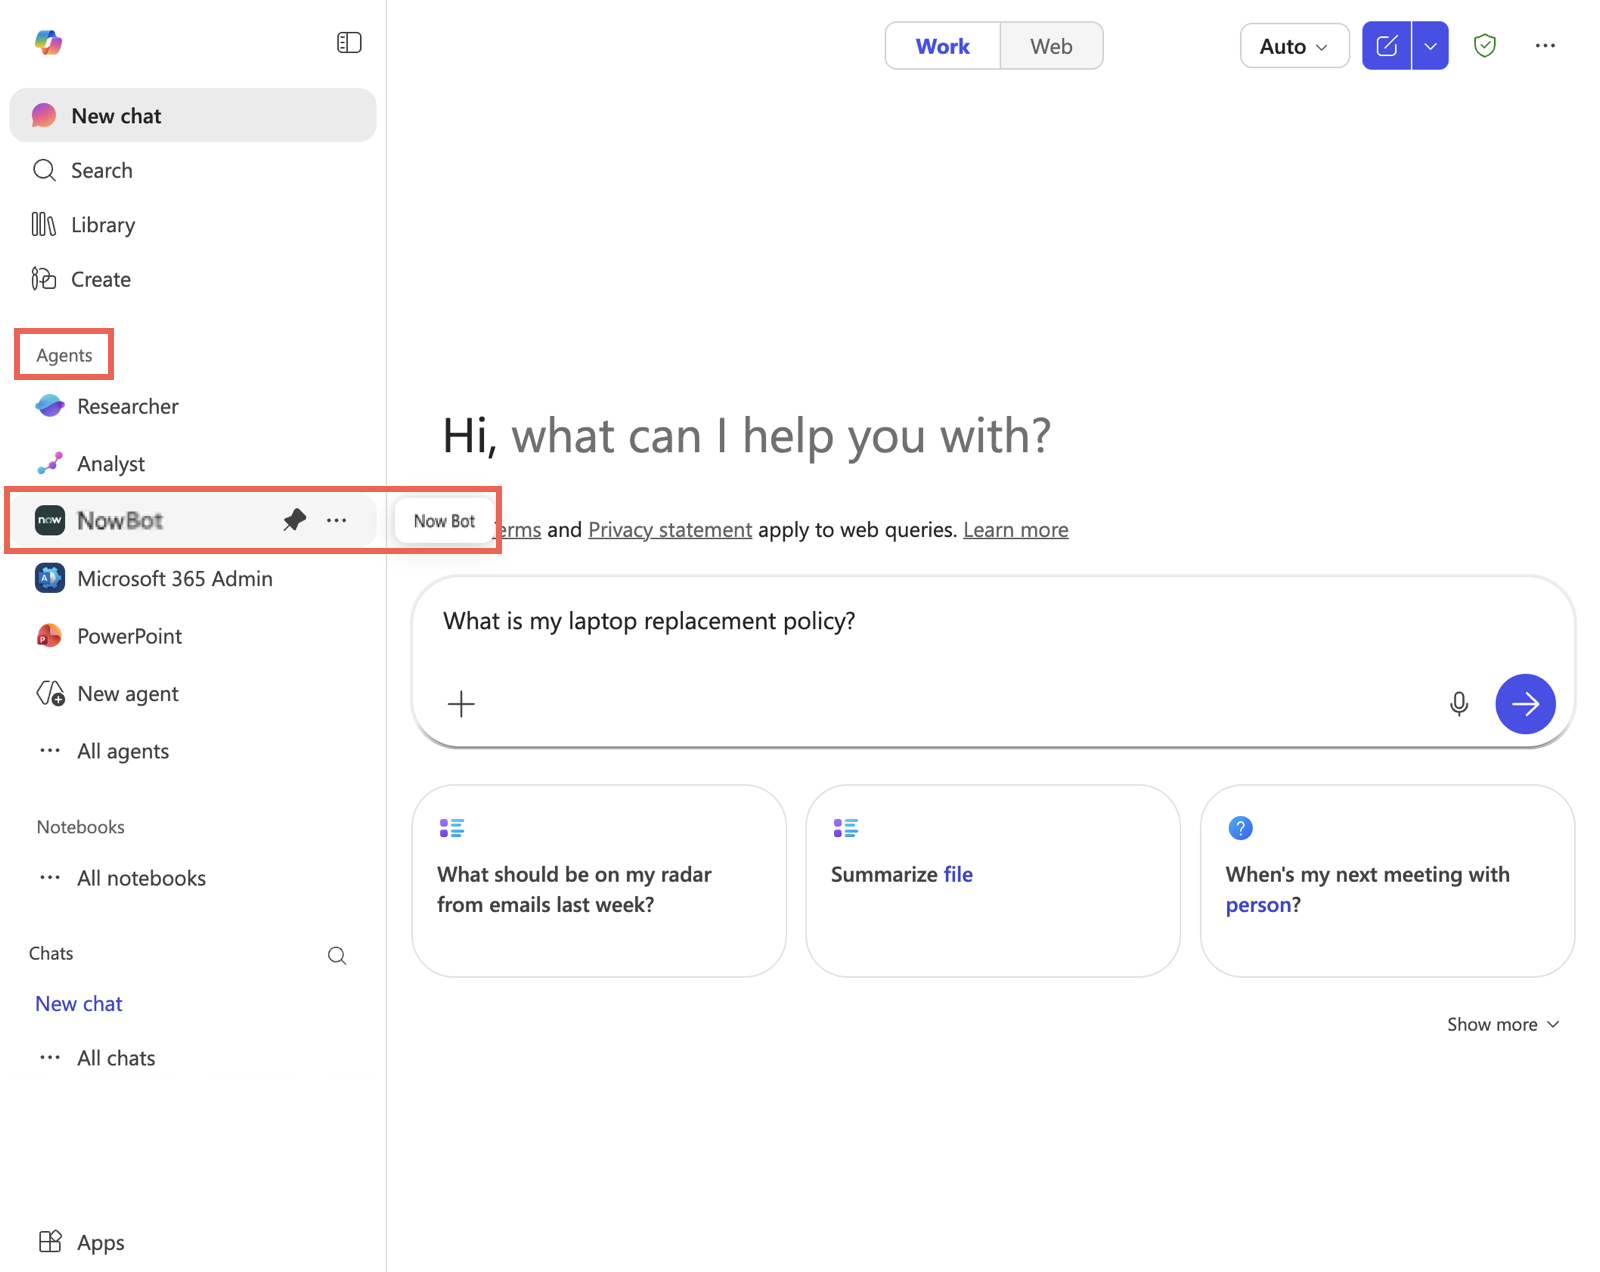Show All agents list
The image size is (1600, 1272).
(x=193, y=751)
